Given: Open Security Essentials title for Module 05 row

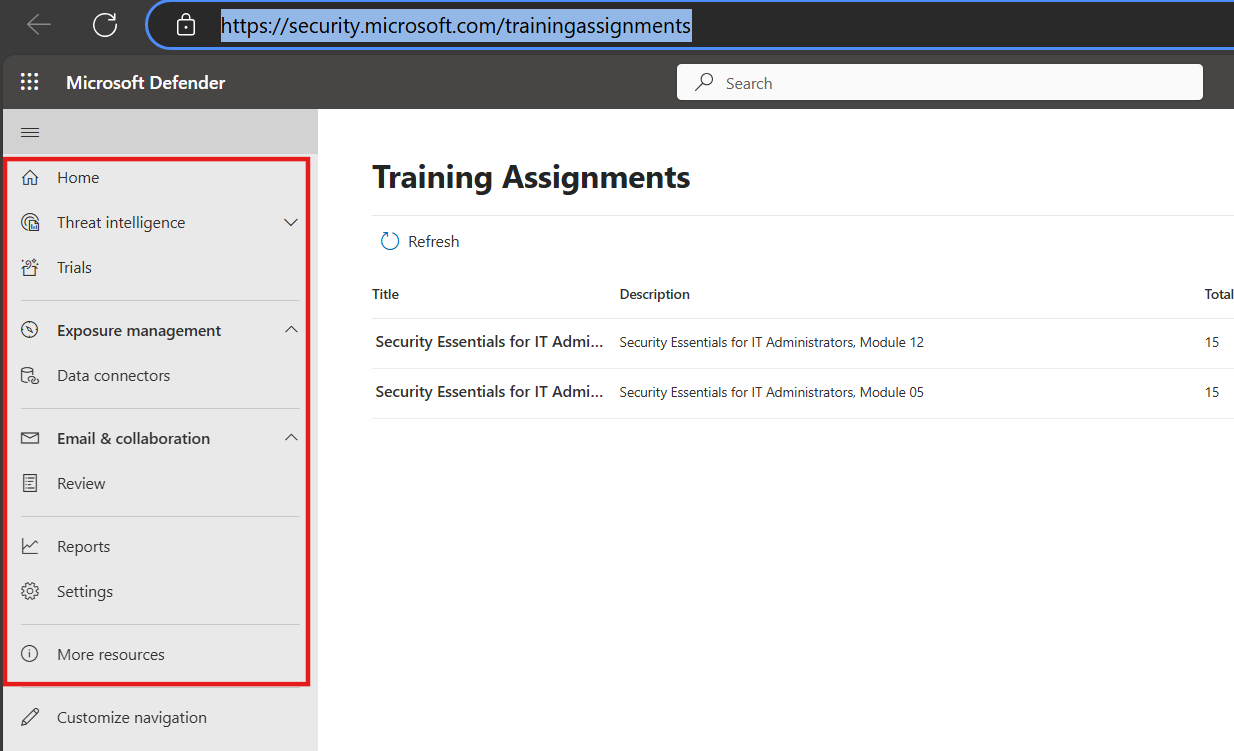Looking at the screenshot, I should click(489, 392).
